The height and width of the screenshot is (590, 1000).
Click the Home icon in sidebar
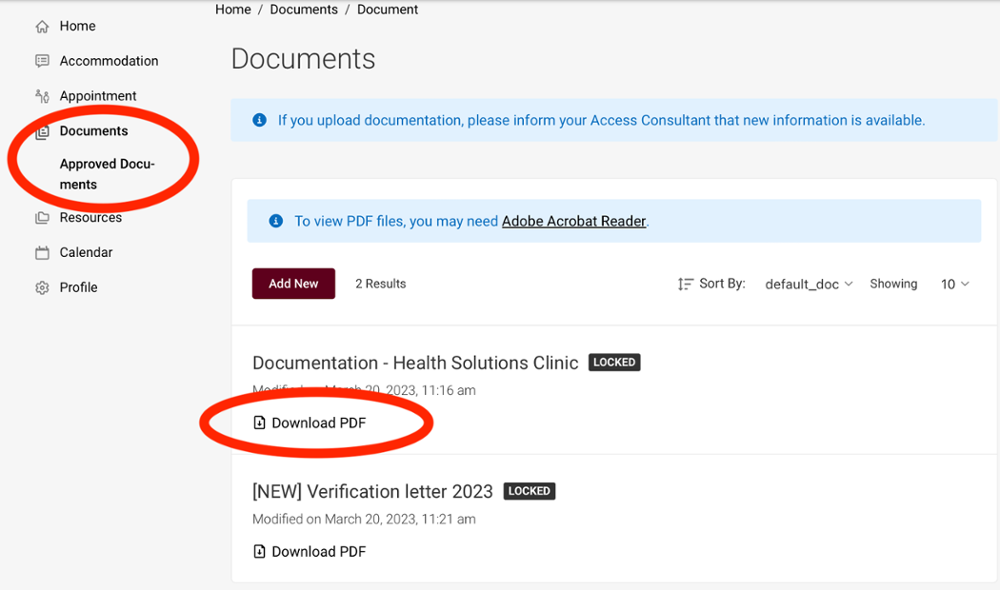41,25
